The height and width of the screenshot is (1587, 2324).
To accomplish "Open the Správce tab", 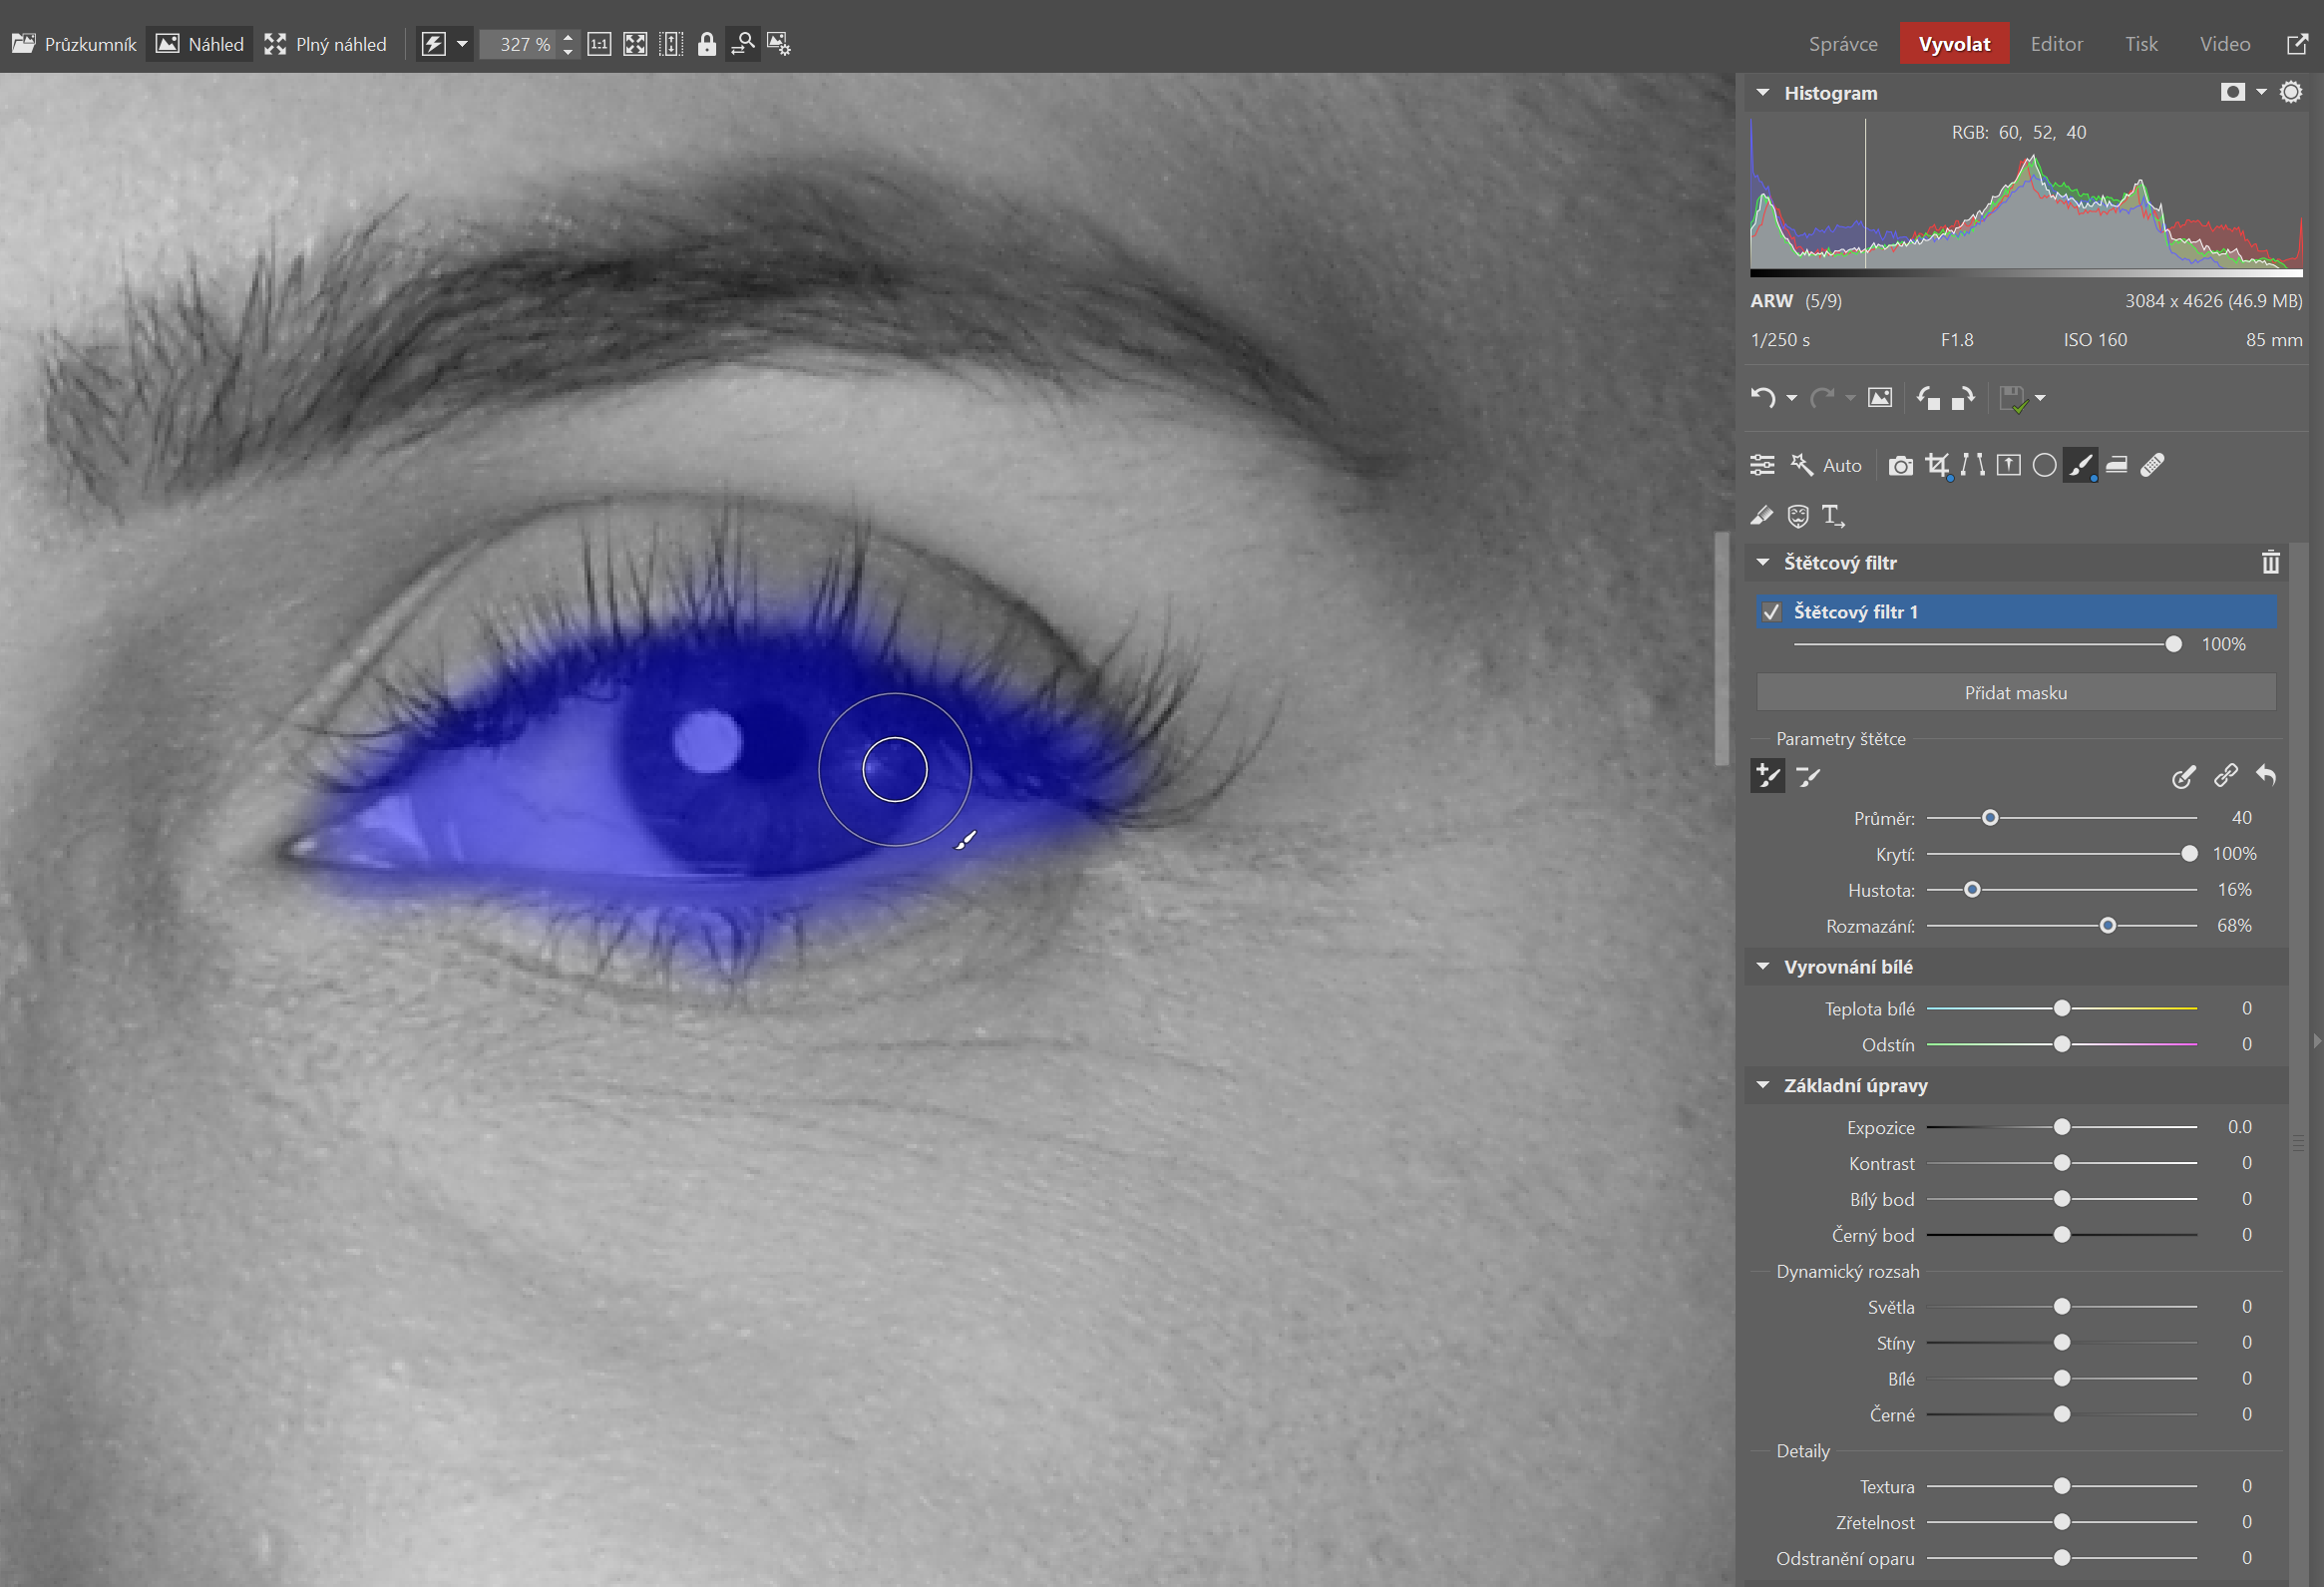I will point(1842,44).
